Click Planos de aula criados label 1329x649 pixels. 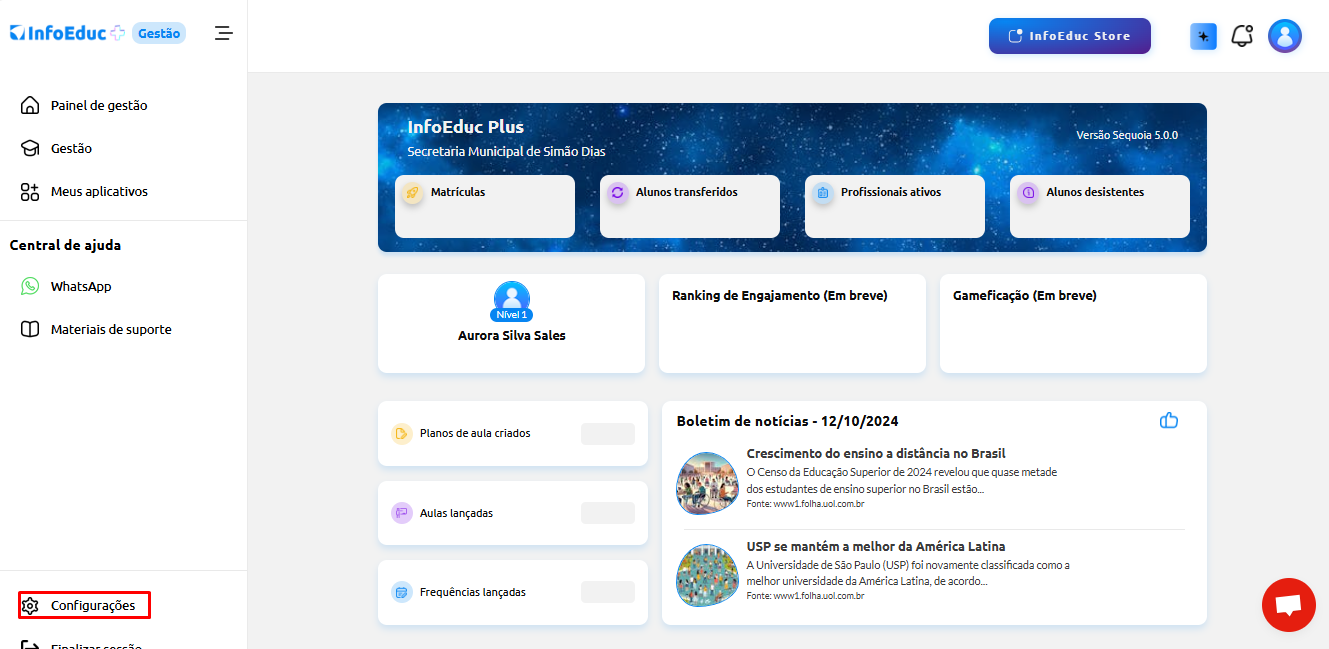(x=475, y=434)
